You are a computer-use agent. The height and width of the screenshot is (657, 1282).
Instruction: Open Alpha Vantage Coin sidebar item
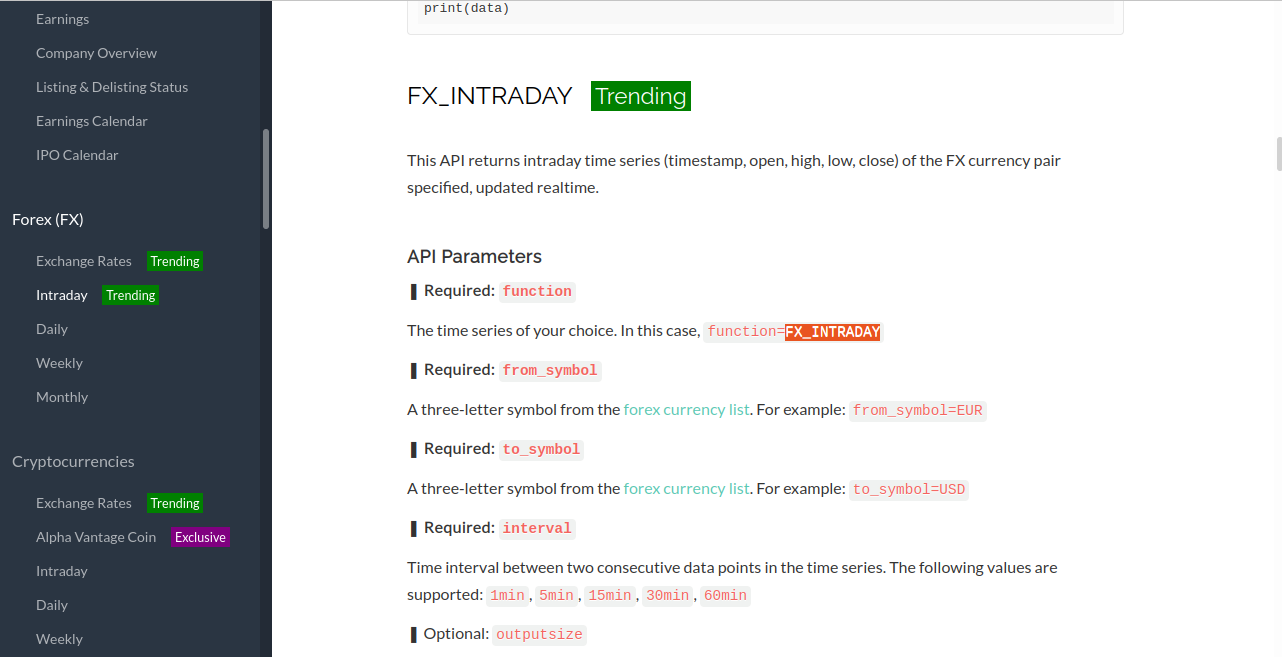(x=96, y=537)
